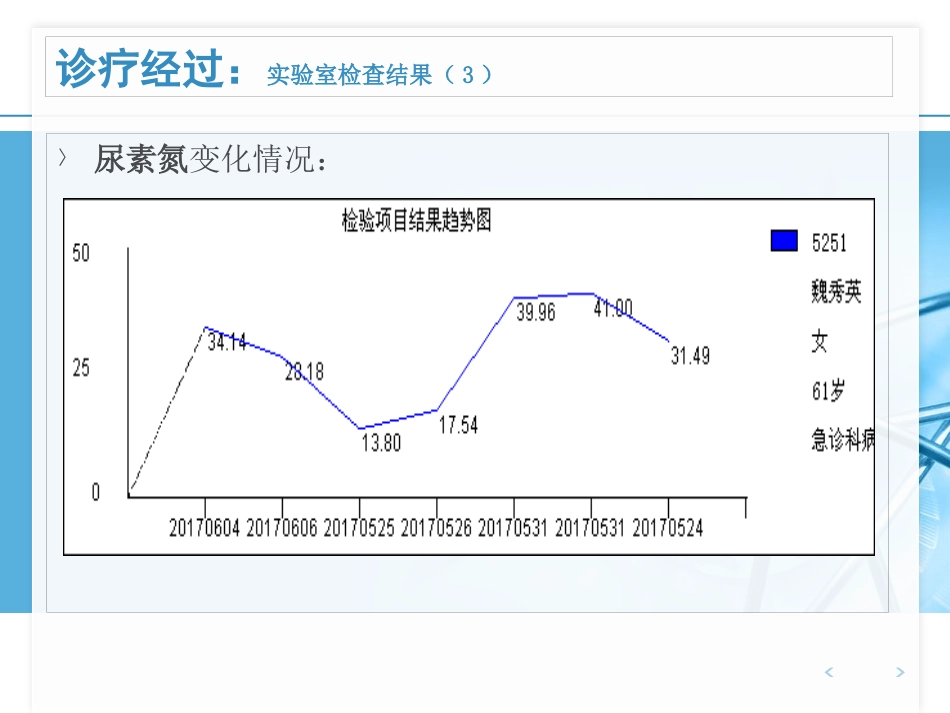Click the x-axis date 20170524
Viewport: 950px width, 713px height.
pyautogui.click(x=668, y=528)
